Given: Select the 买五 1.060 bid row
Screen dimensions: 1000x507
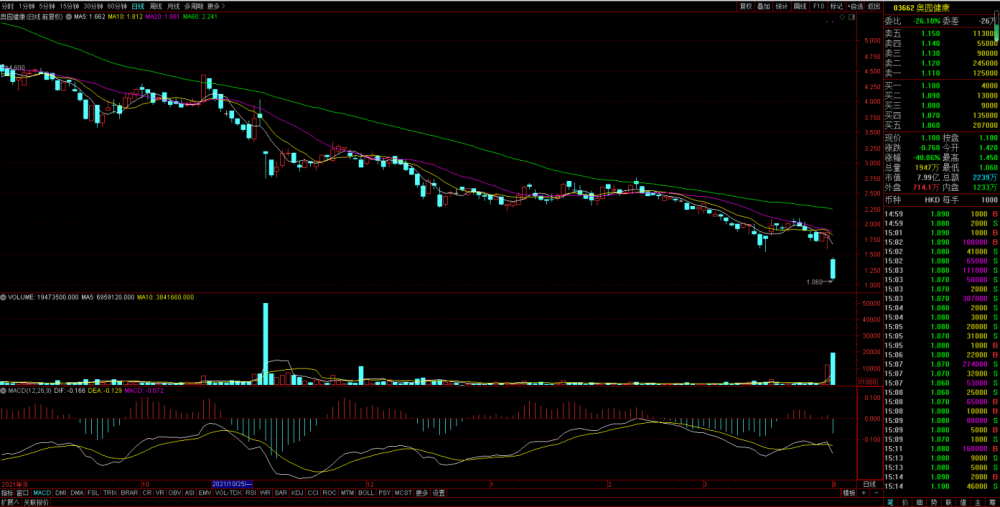Looking at the screenshot, I should [941, 126].
